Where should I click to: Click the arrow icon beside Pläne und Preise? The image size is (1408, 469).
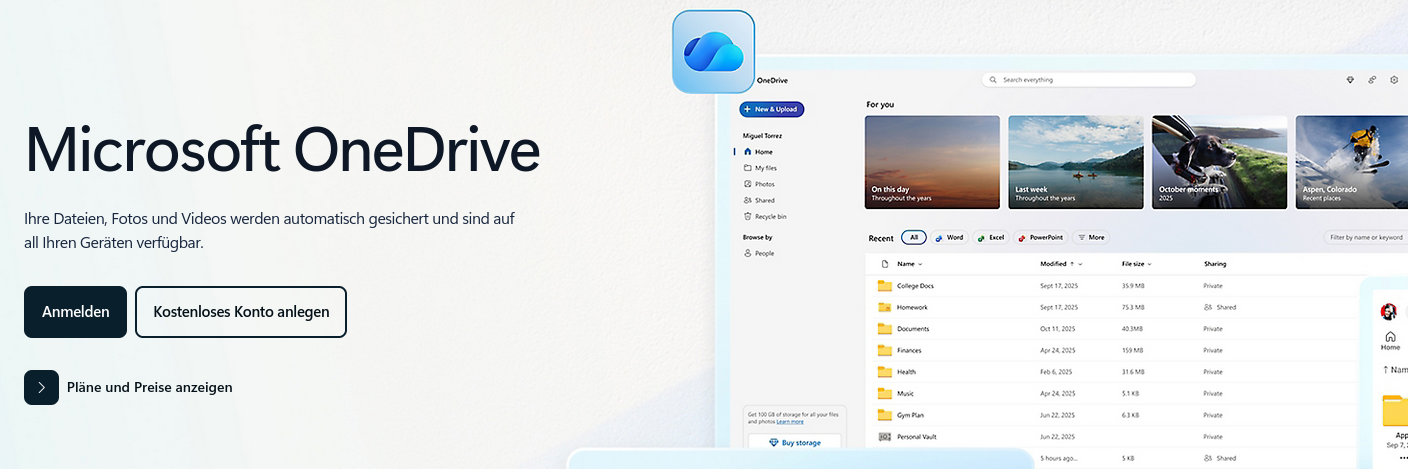[x=41, y=387]
